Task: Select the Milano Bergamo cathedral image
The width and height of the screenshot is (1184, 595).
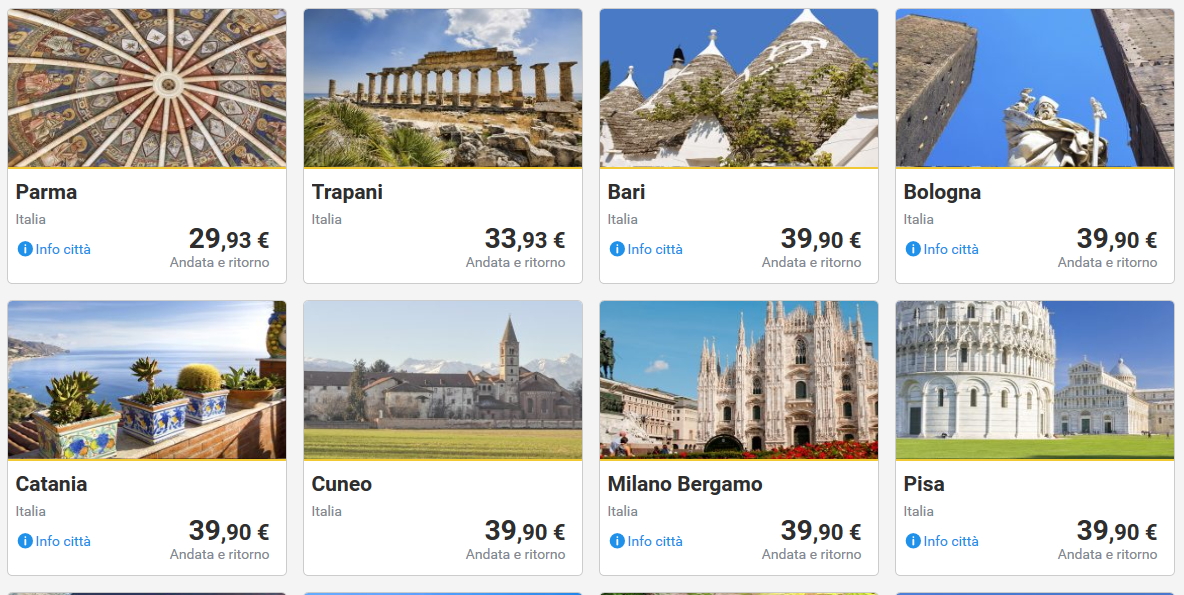Action: pyautogui.click(x=739, y=380)
